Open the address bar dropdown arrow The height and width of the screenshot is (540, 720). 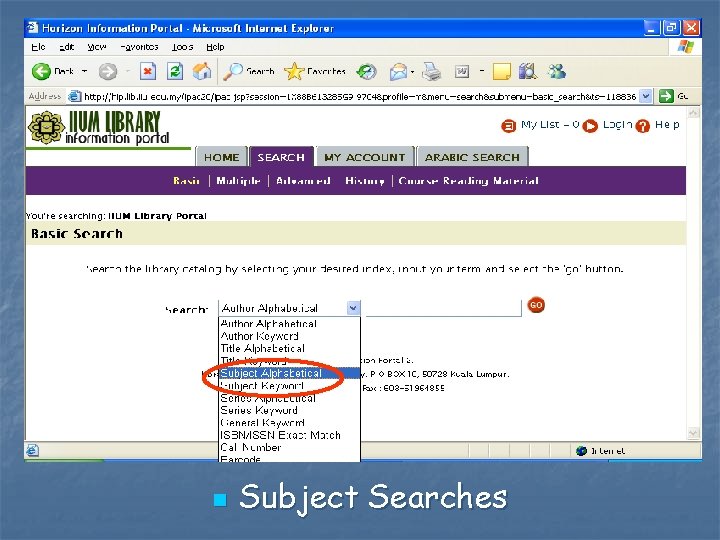(x=646, y=96)
